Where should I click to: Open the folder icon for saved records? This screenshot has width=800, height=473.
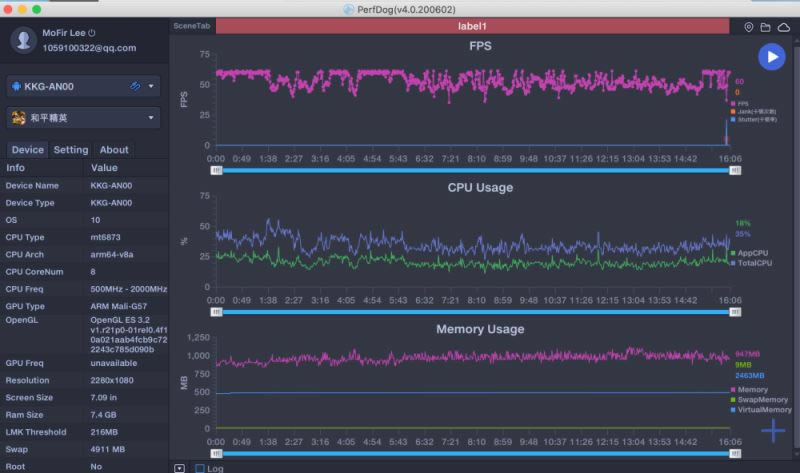point(765,27)
